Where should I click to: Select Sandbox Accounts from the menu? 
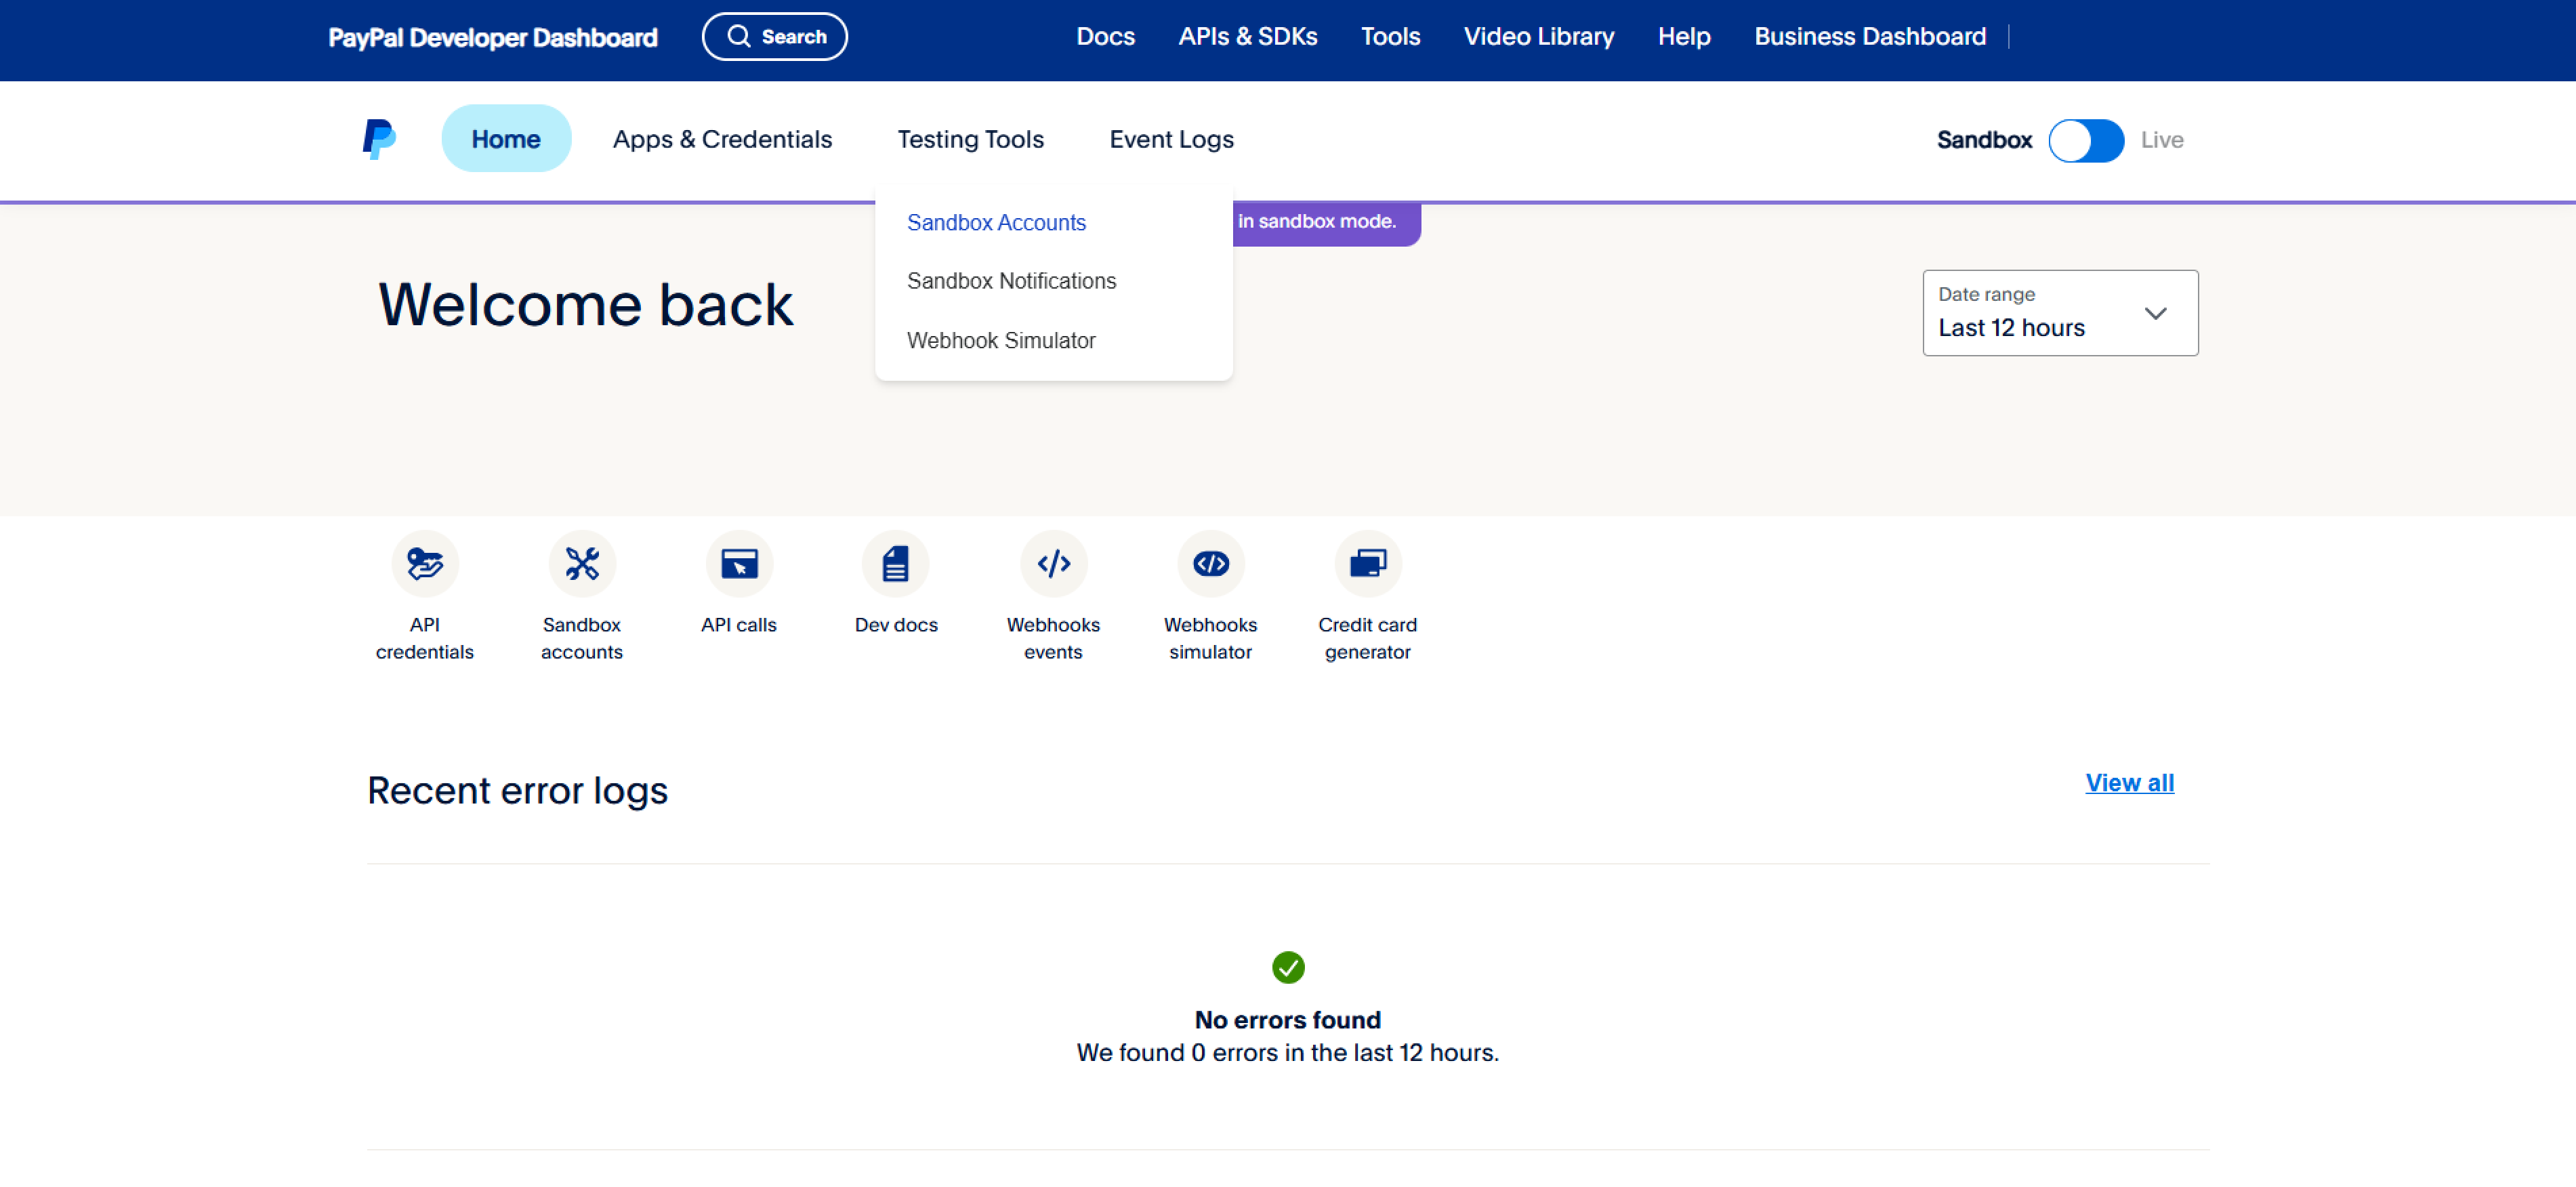tap(996, 222)
